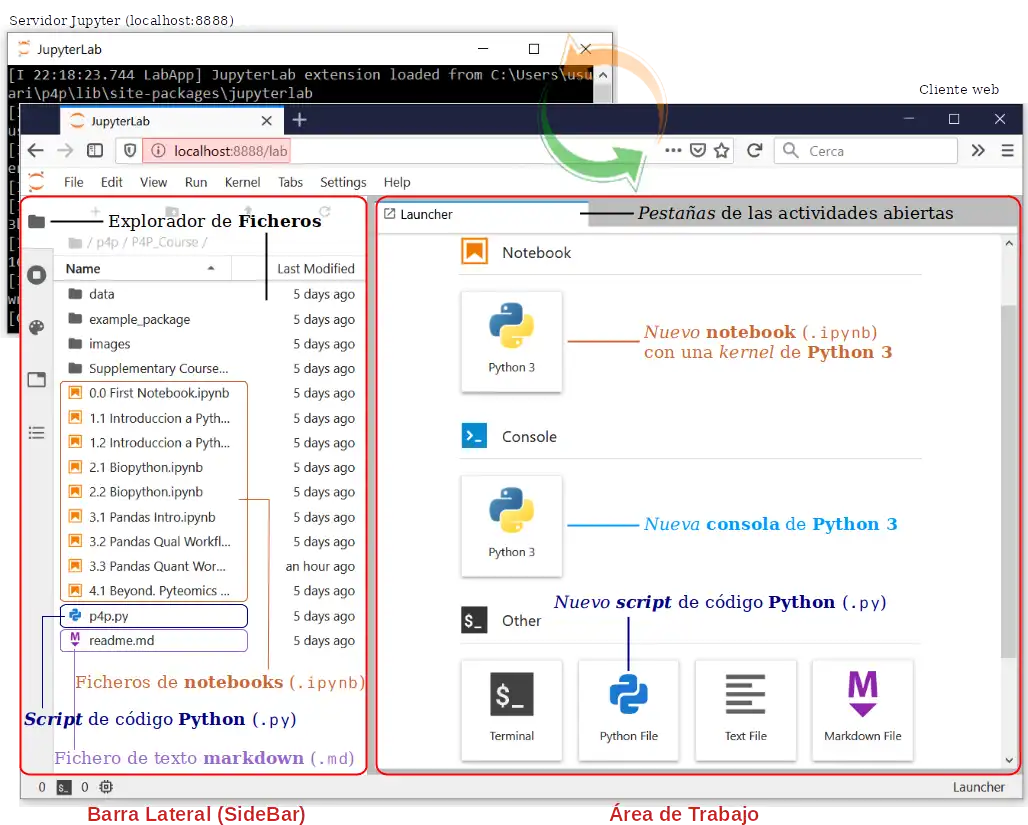The image size is (1028, 825).
Task: Open the Edit menu
Action: coord(111,182)
